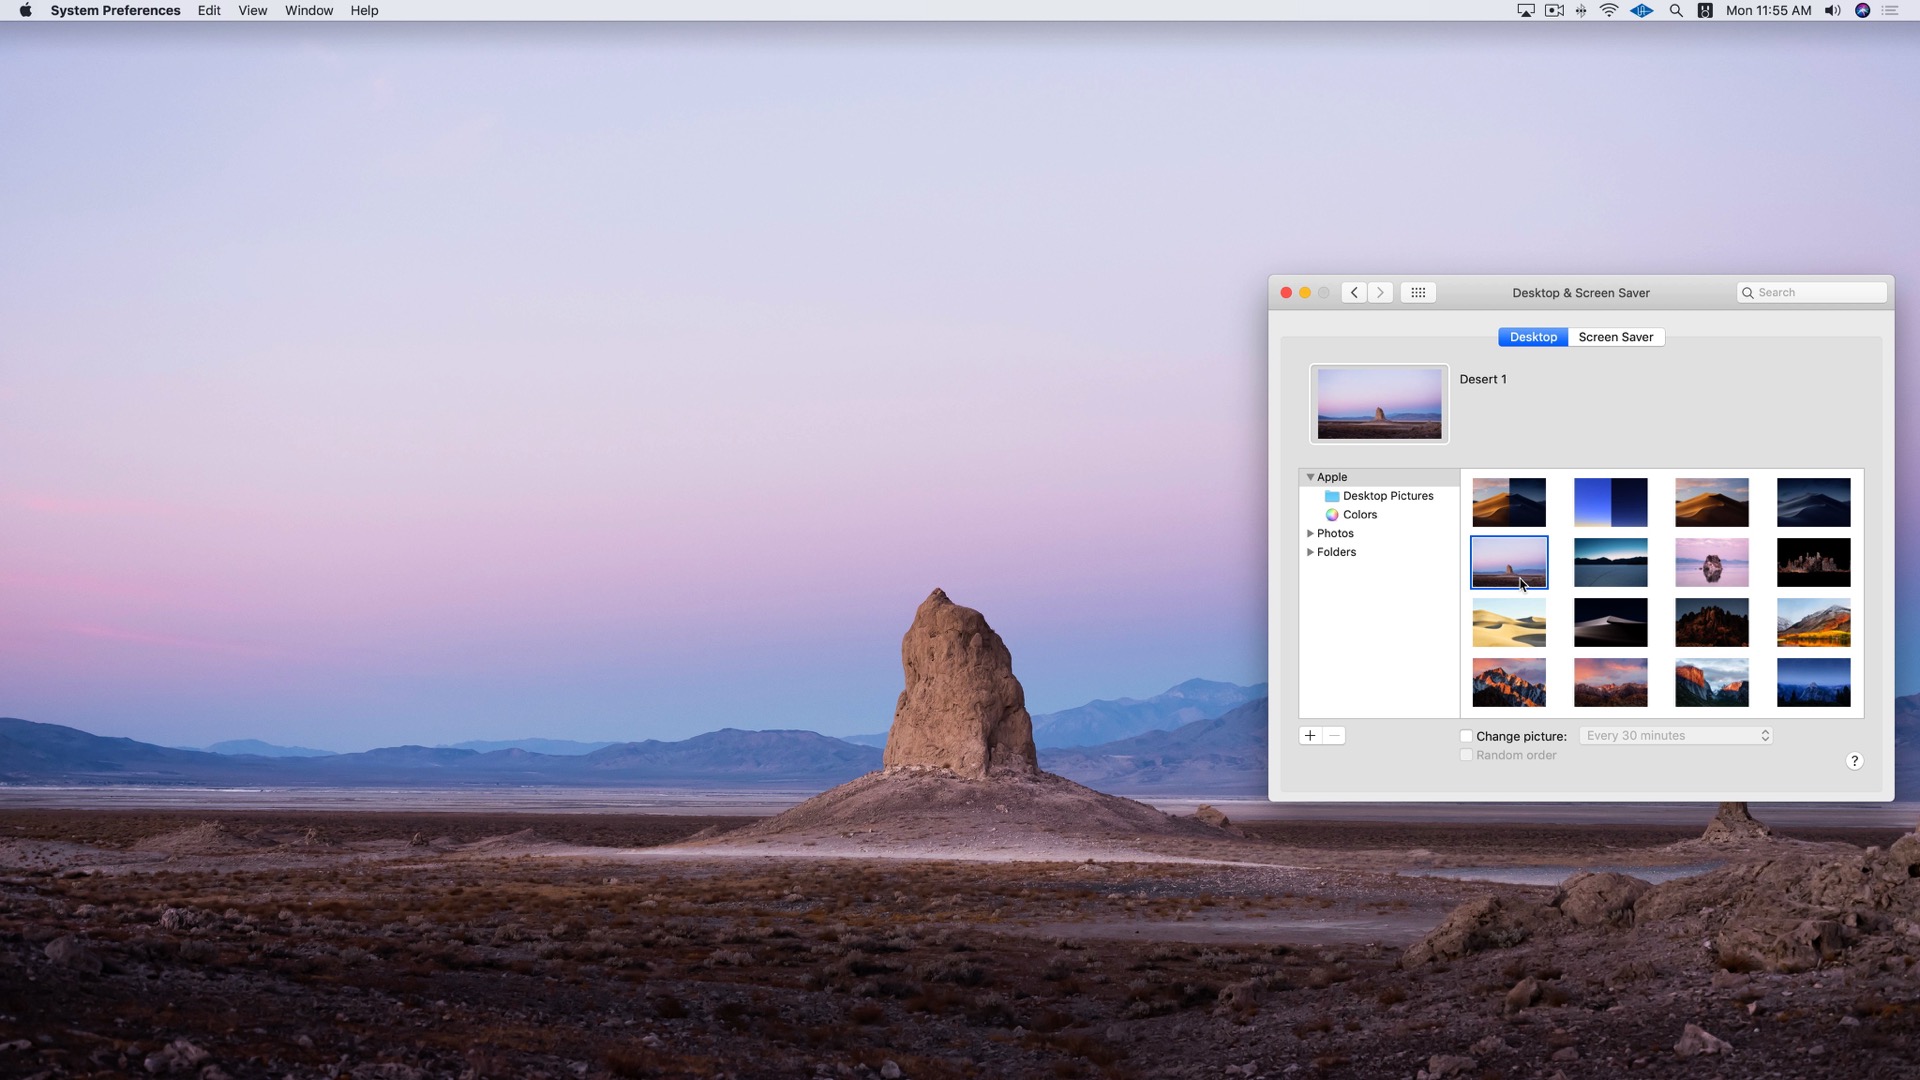This screenshot has height=1080, width=1920.
Task: Click the forward navigation arrow
Action: 1380,293
